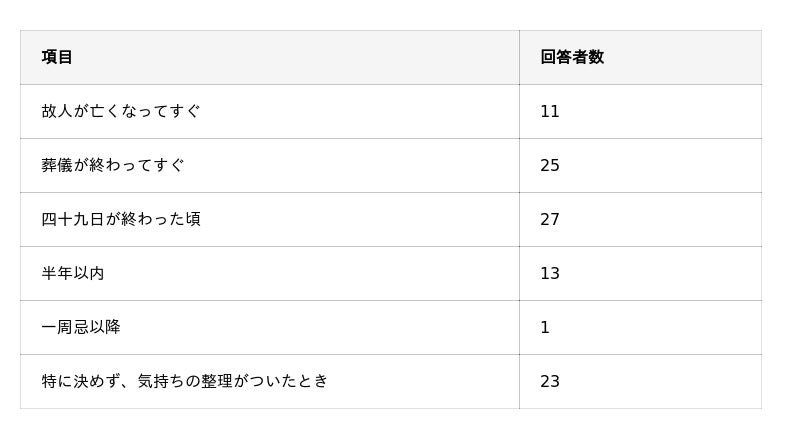
Task: Click the 項目 column header
Action: [57, 57]
